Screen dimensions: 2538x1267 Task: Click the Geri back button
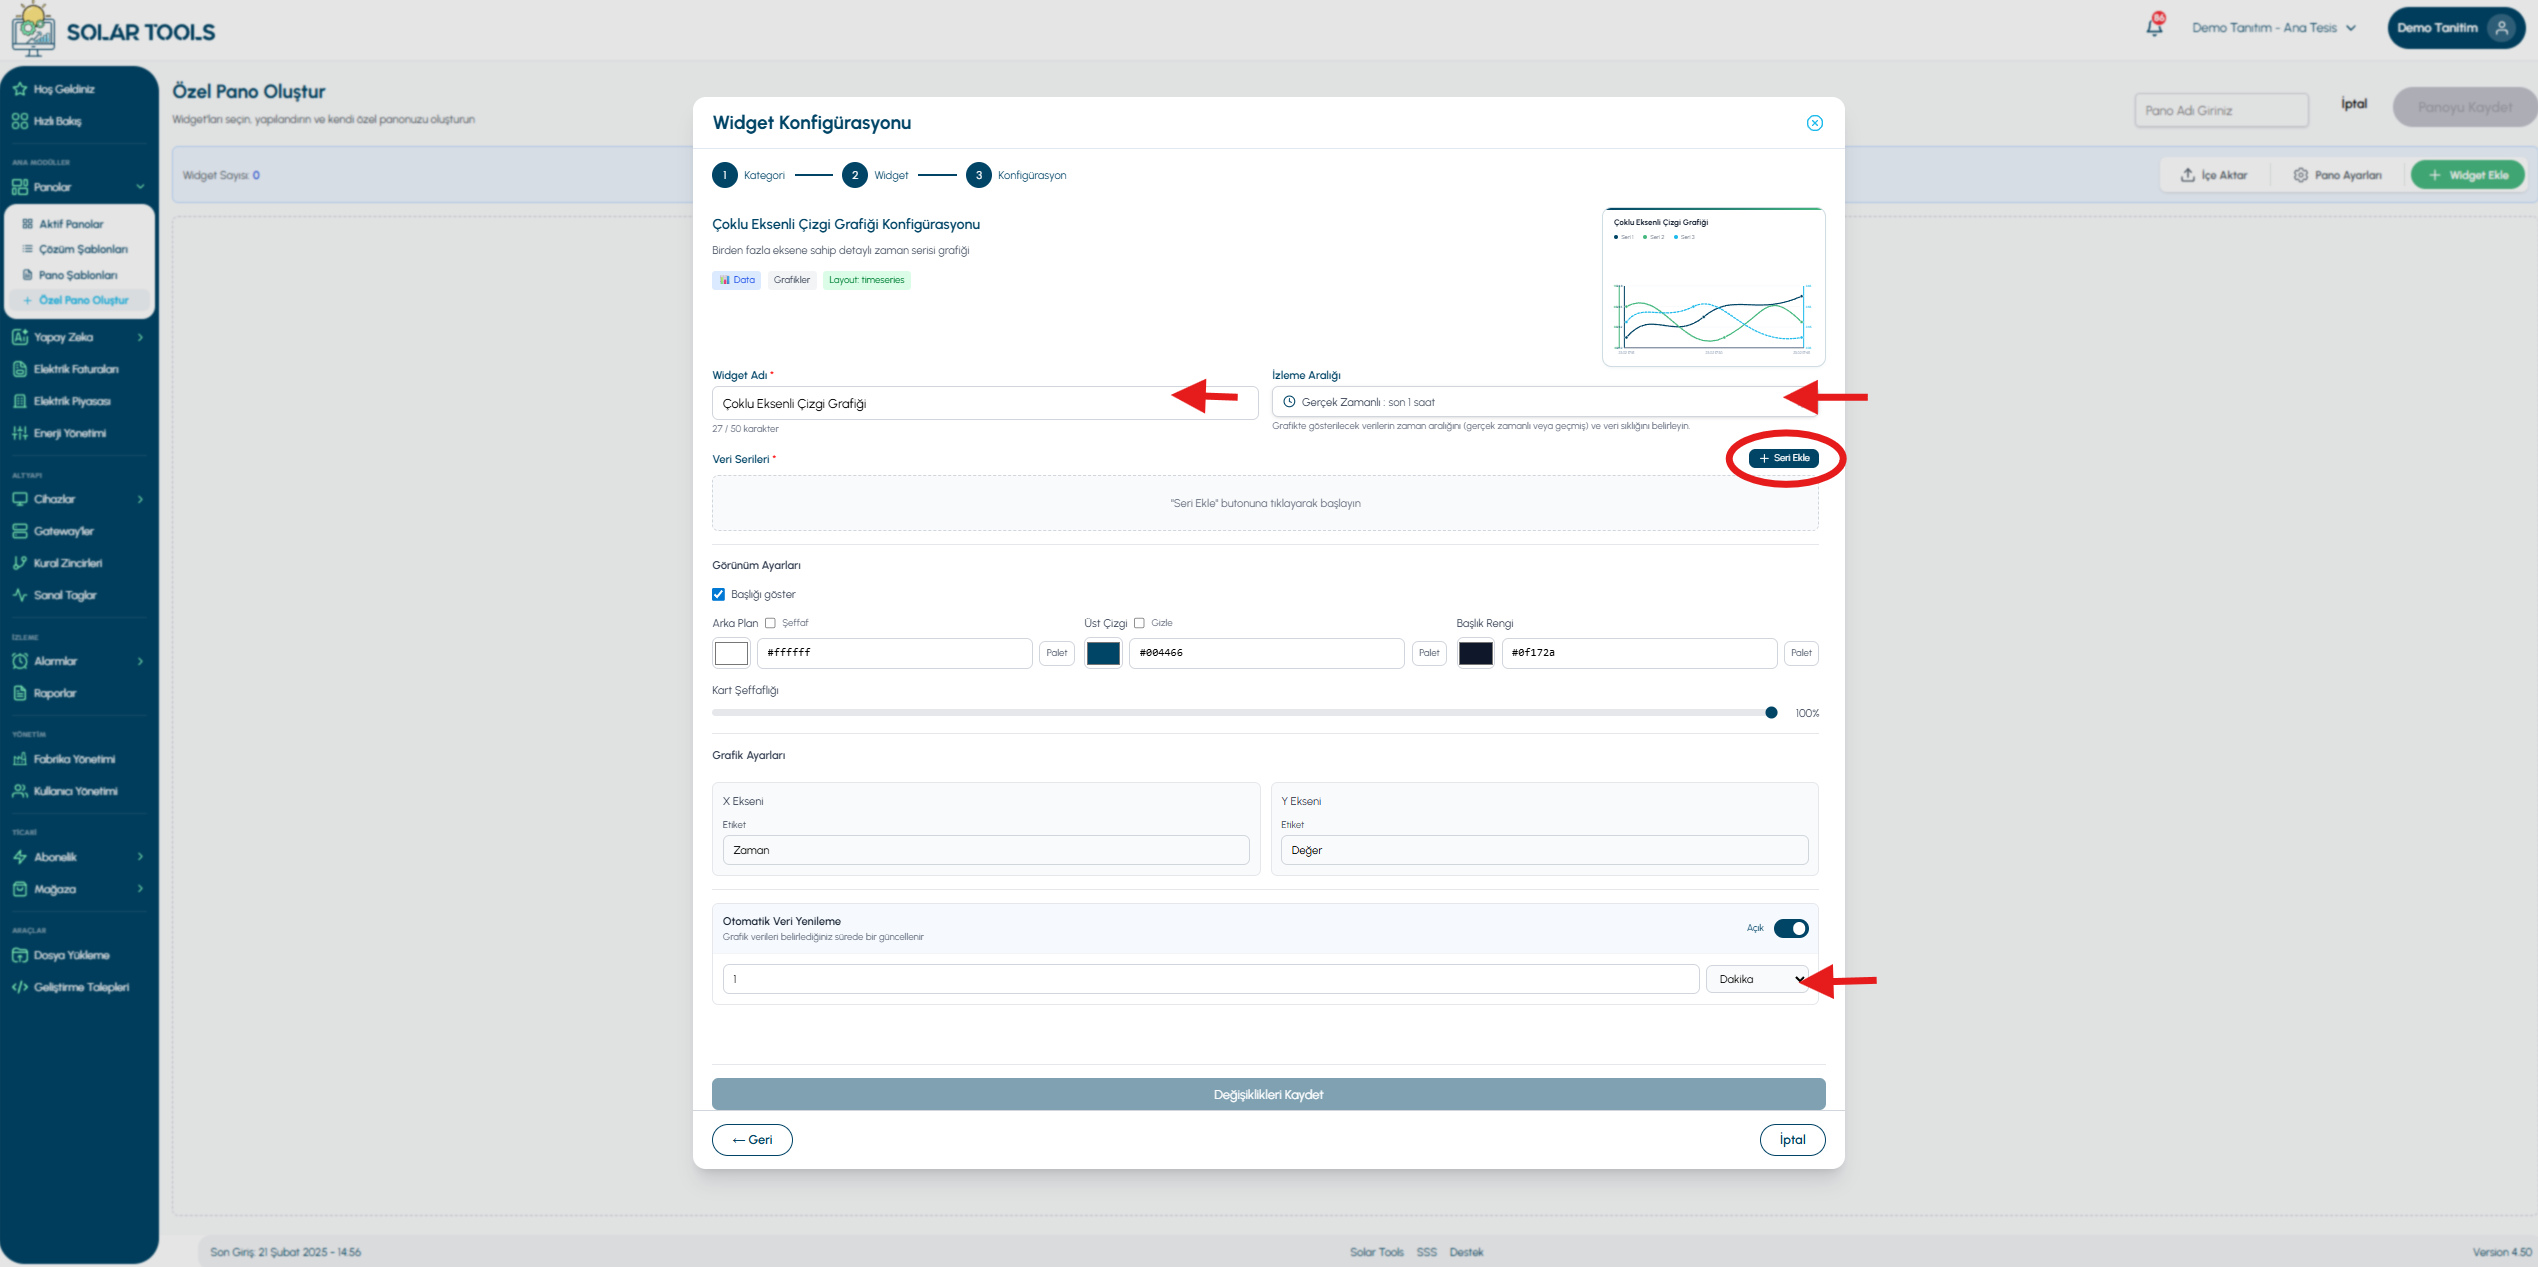(x=752, y=1139)
